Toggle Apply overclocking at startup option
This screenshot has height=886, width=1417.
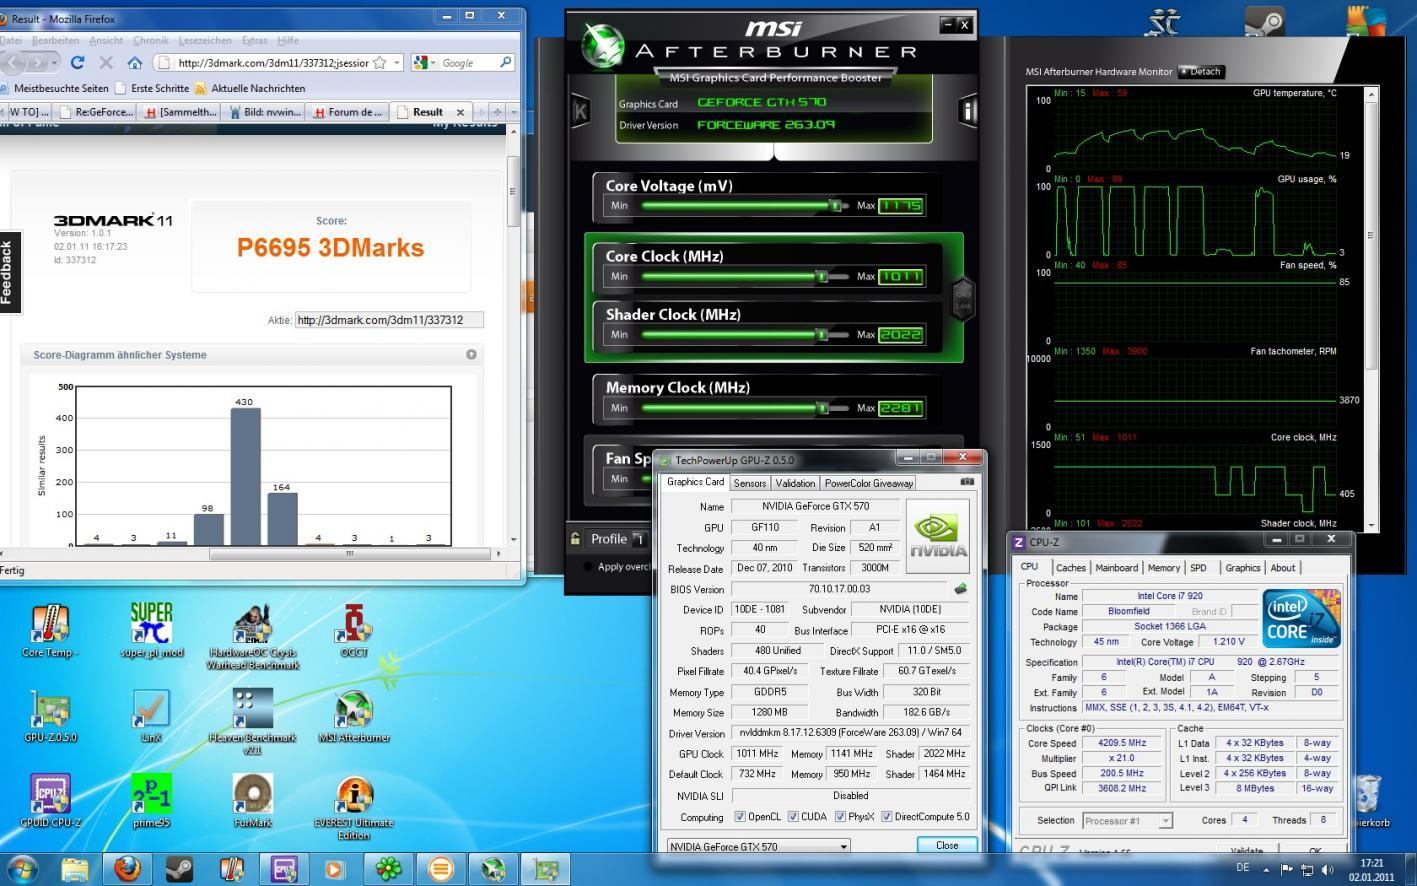coord(588,567)
